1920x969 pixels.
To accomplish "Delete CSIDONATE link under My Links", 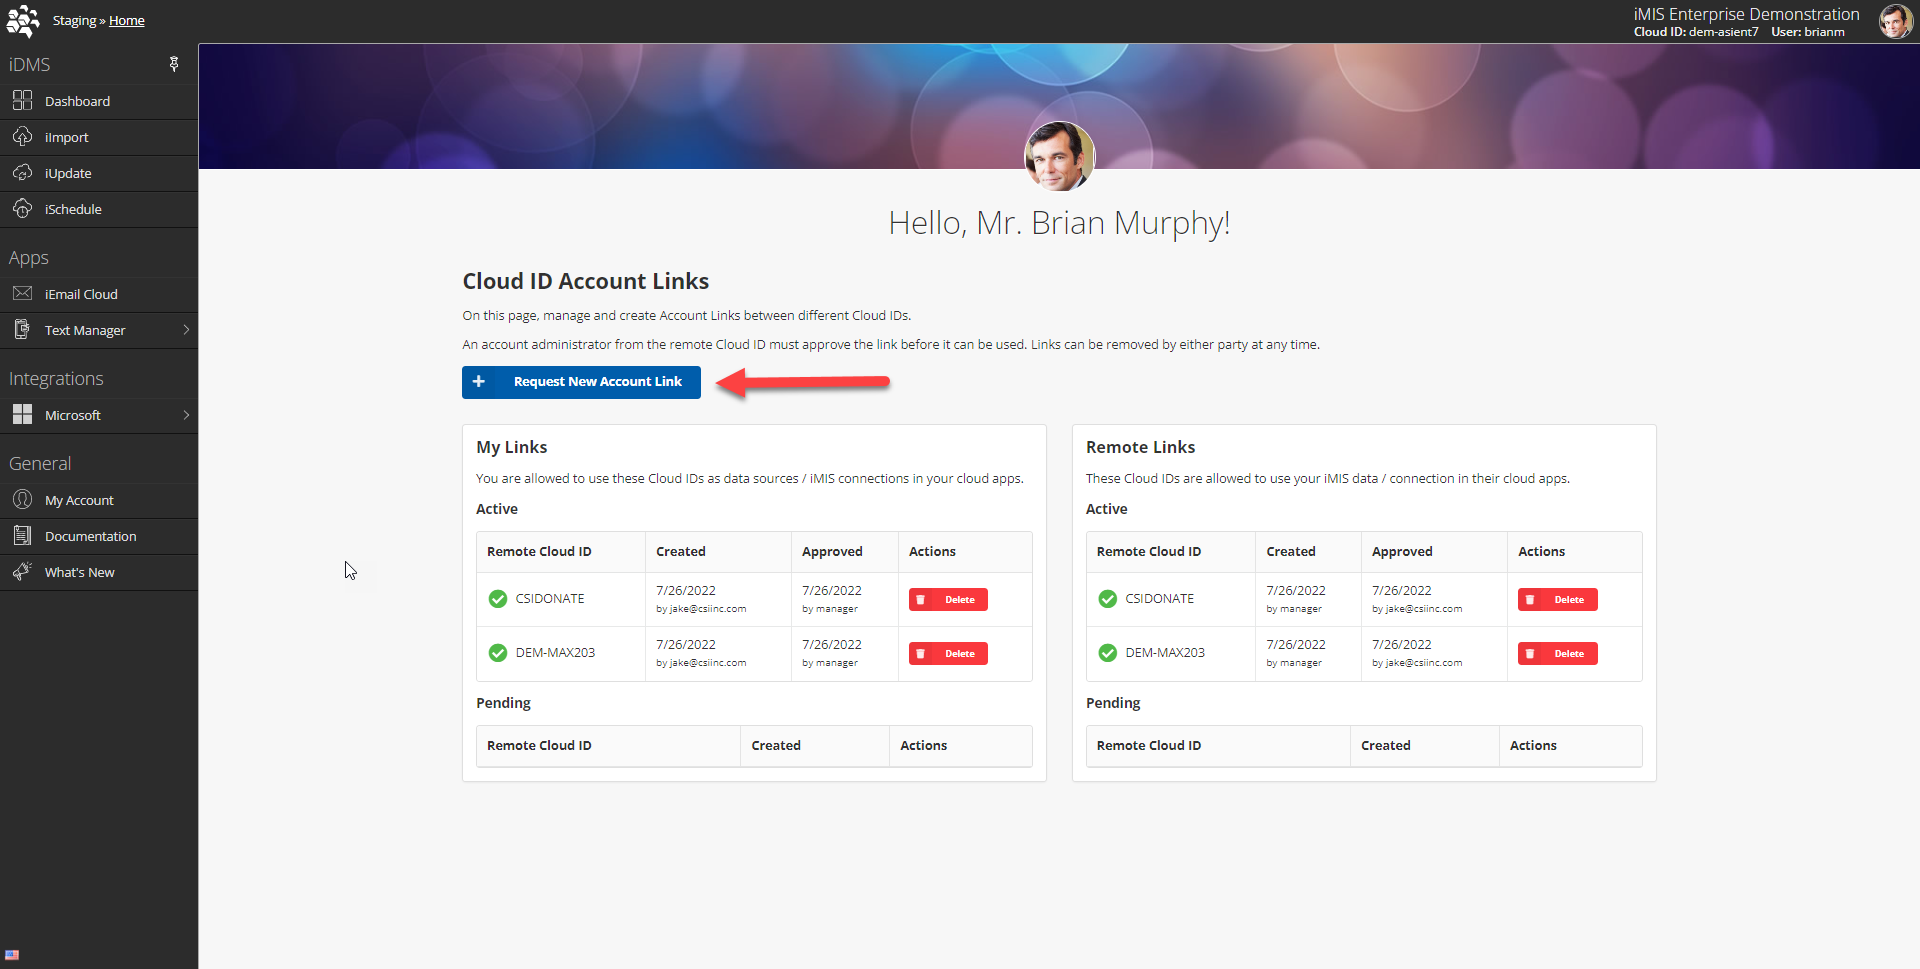I will (948, 599).
